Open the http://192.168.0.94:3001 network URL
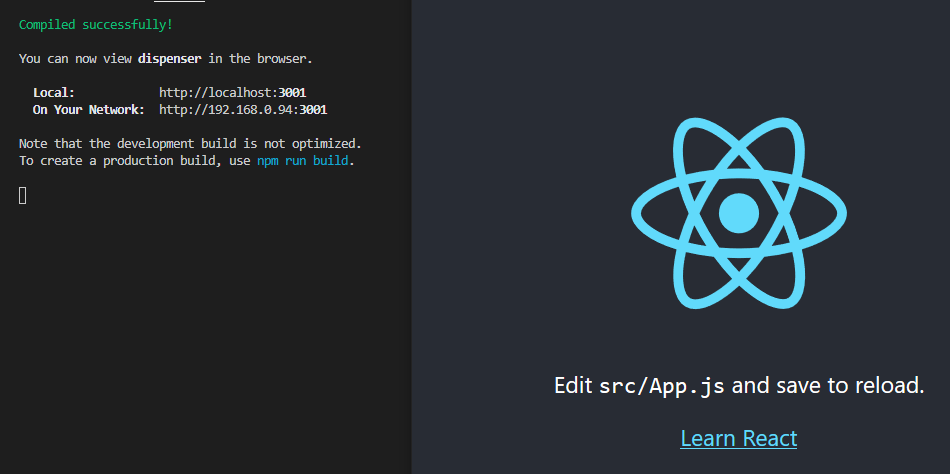The height and width of the screenshot is (474, 950). pyautogui.click(x=243, y=110)
